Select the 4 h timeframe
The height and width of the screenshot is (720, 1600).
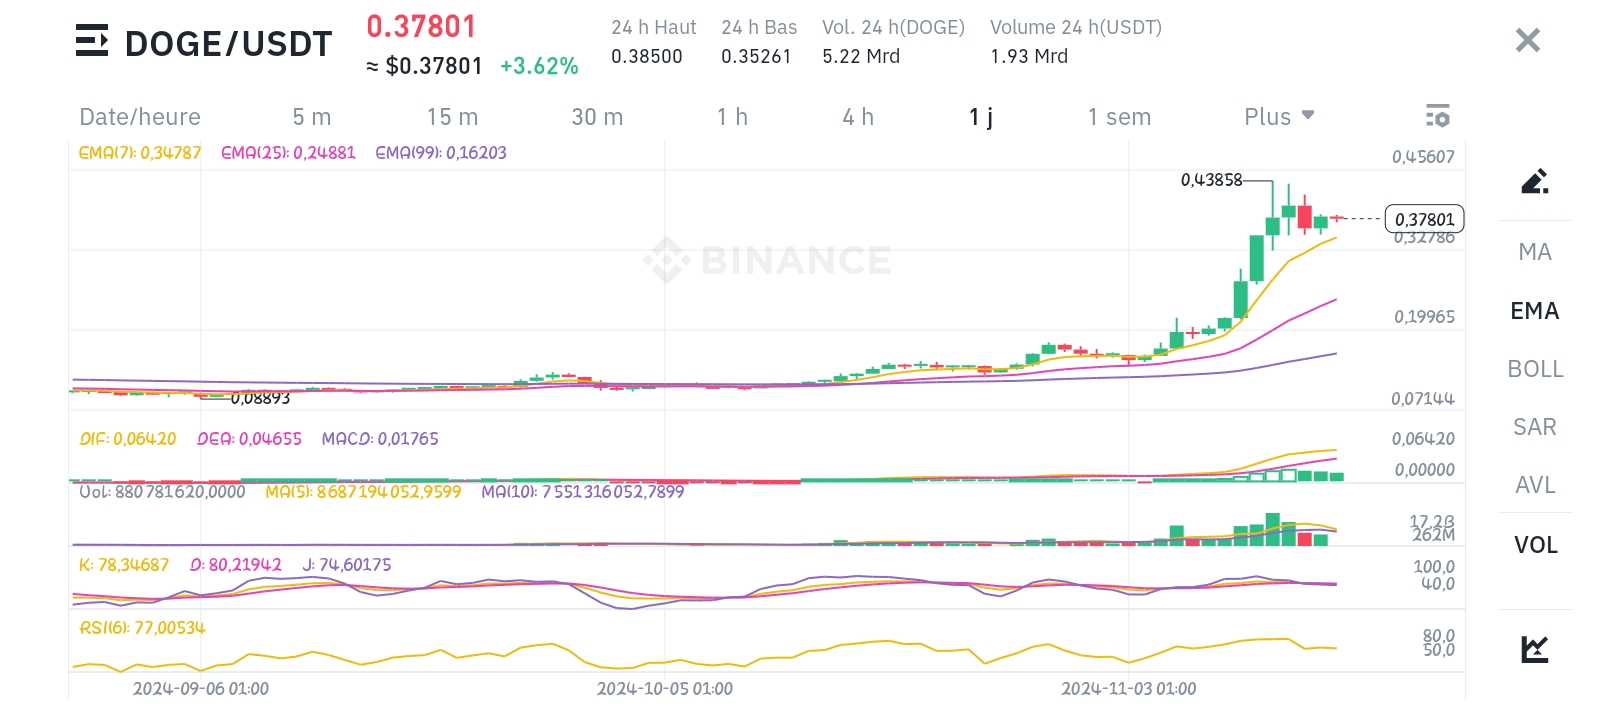click(857, 117)
